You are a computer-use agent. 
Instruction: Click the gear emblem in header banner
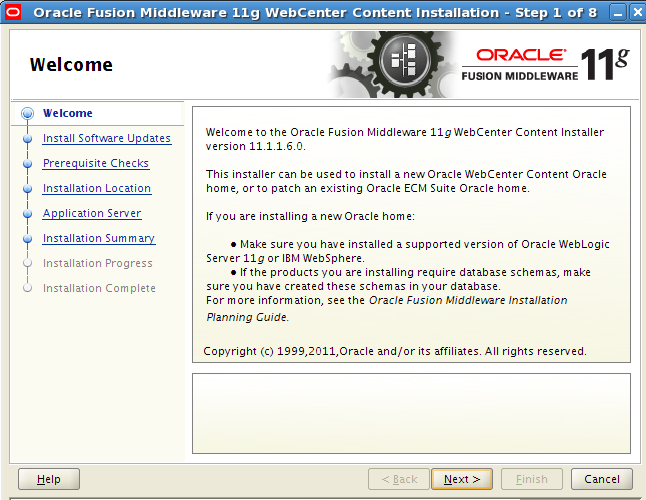click(404, 61)
